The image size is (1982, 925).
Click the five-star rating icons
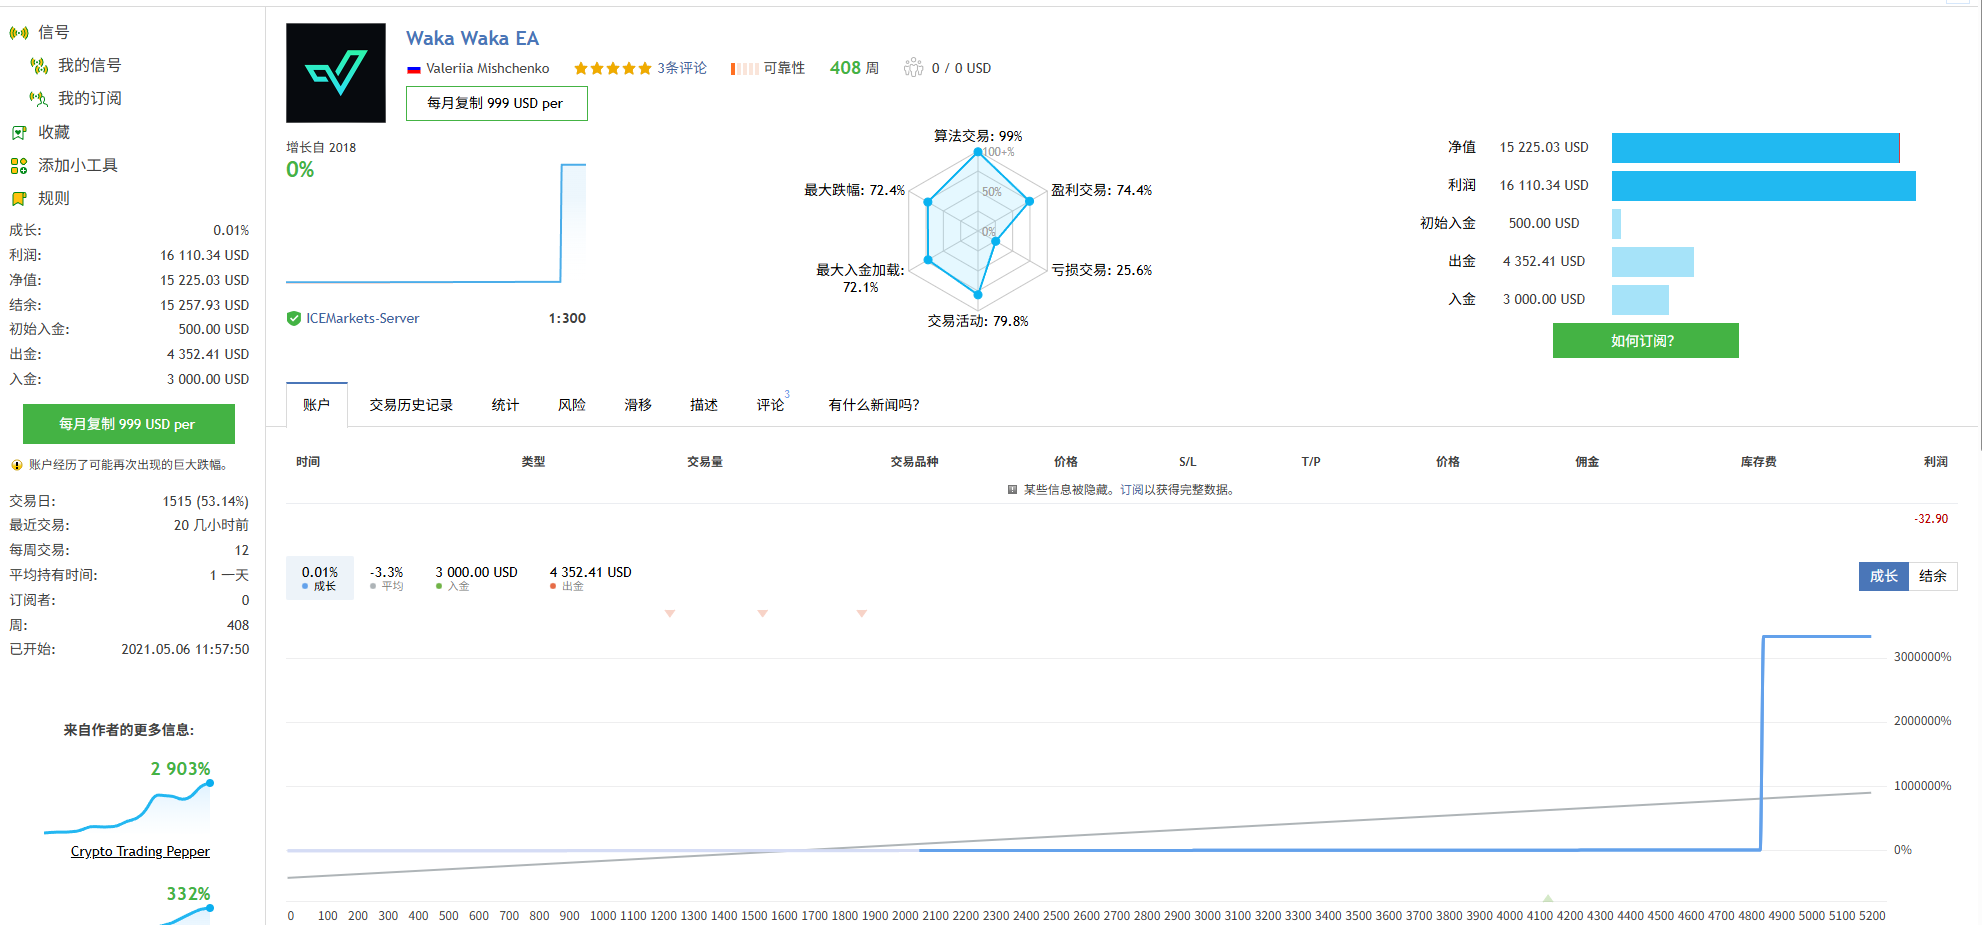(612, 69)
